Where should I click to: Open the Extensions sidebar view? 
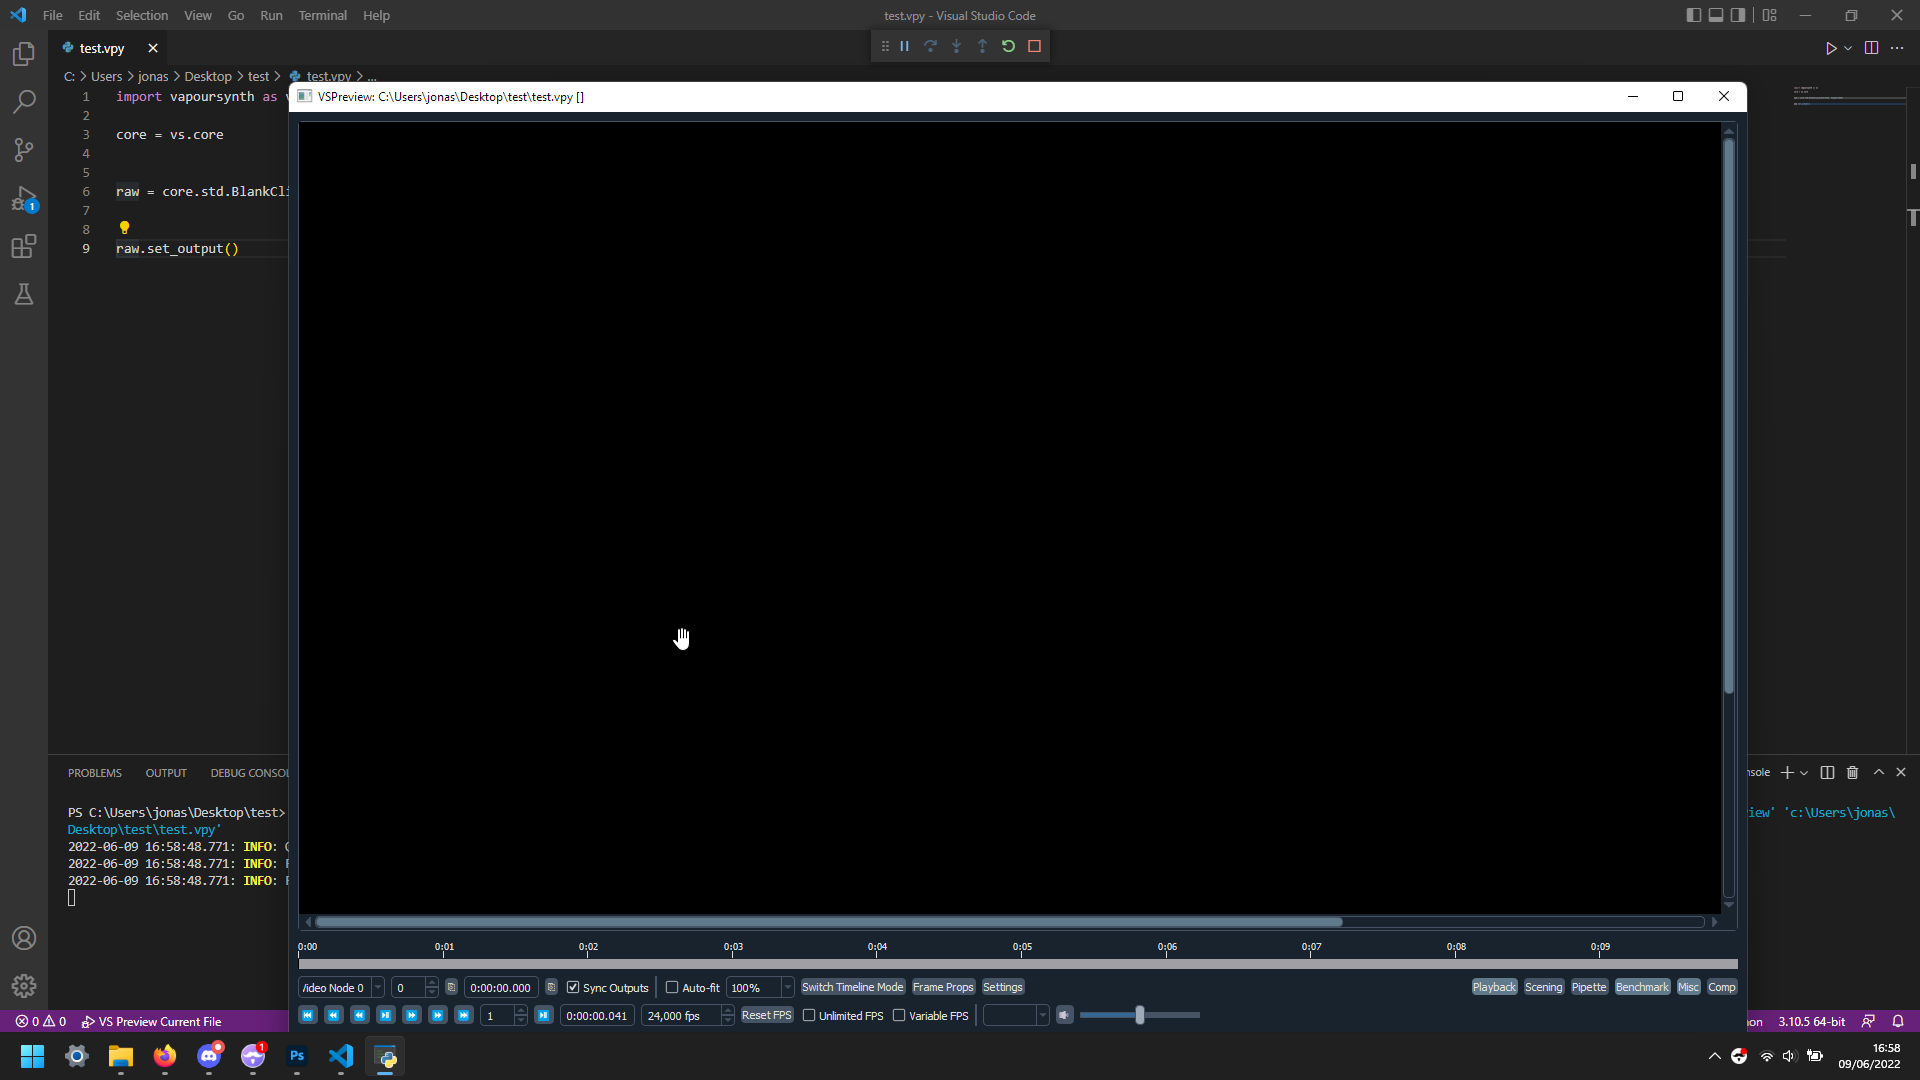(24, 246)
